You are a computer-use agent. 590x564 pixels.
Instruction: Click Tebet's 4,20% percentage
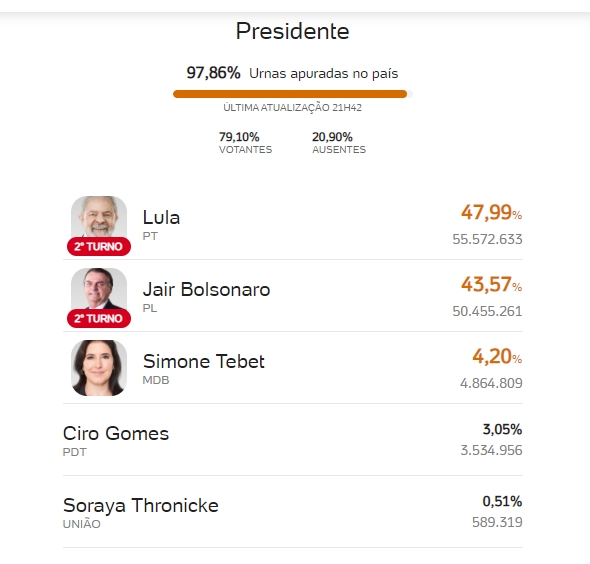(x=497, y=356)
